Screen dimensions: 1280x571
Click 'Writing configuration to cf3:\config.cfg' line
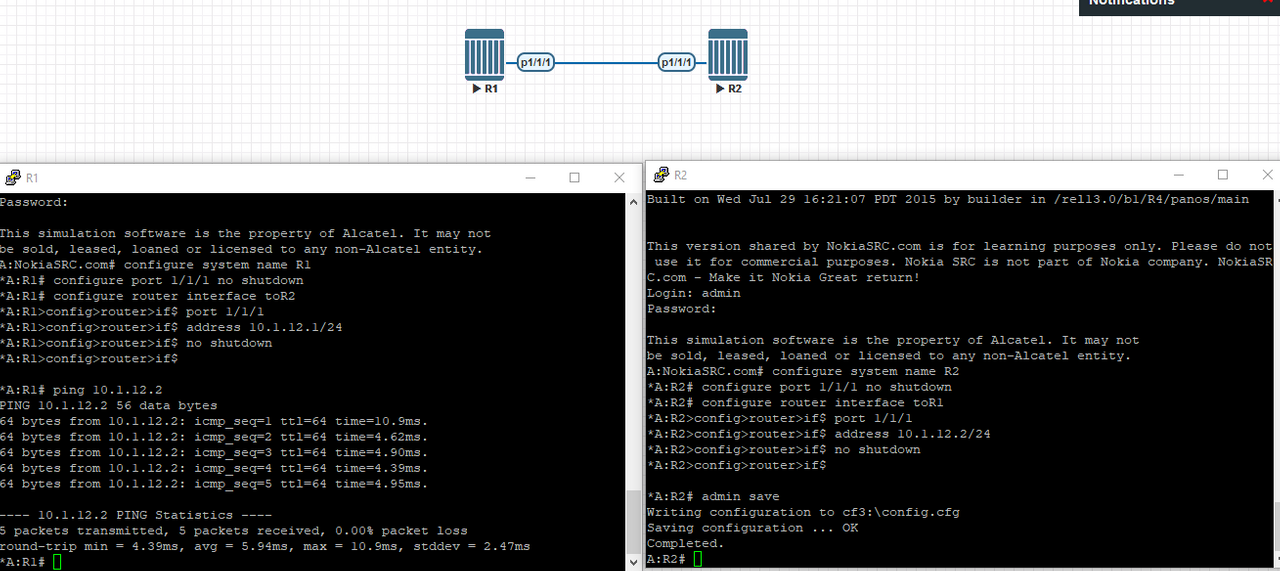803,512
